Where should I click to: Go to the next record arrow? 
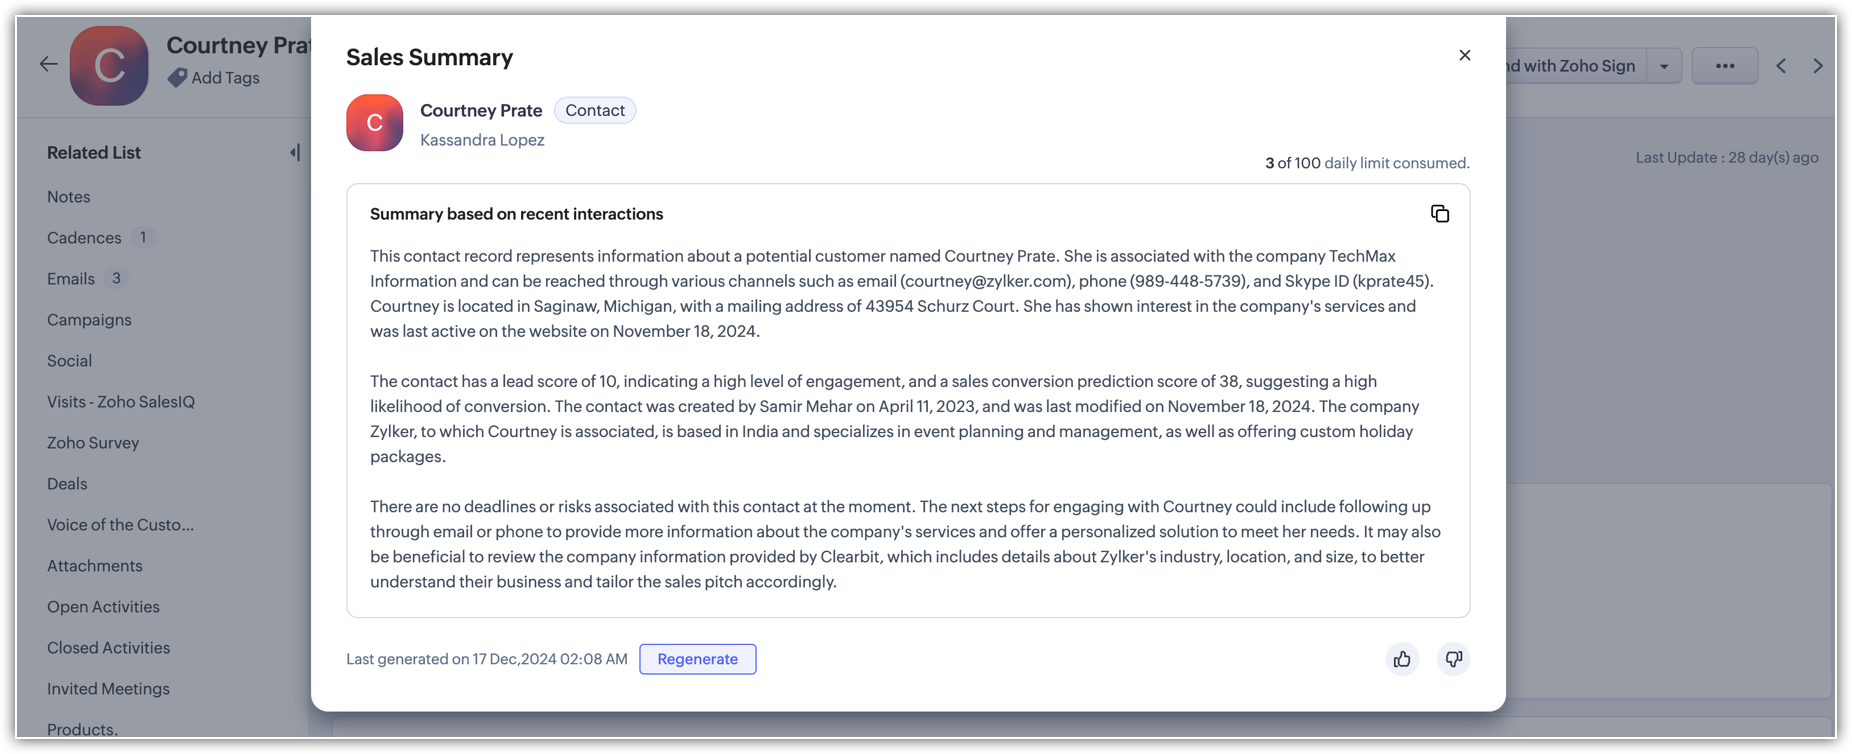coord(1817,66)
